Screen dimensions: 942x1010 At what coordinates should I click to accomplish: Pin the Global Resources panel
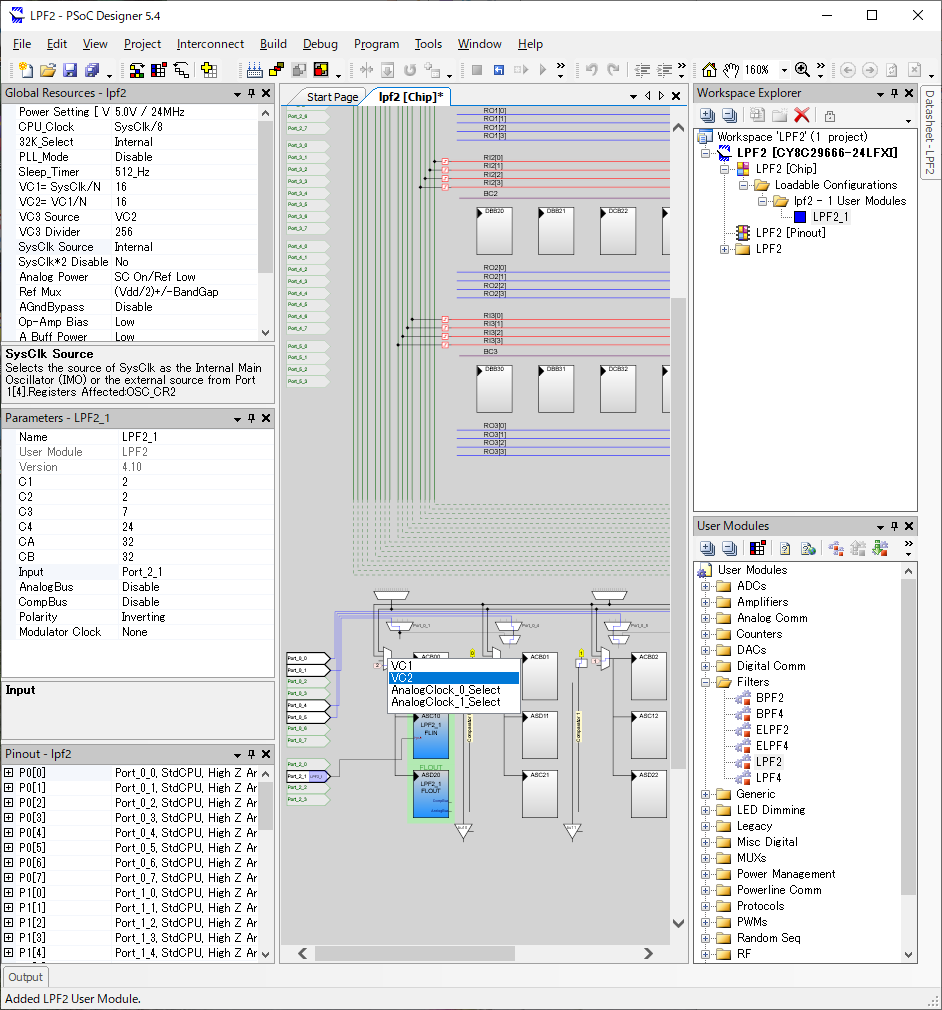[x=251, y=93]
